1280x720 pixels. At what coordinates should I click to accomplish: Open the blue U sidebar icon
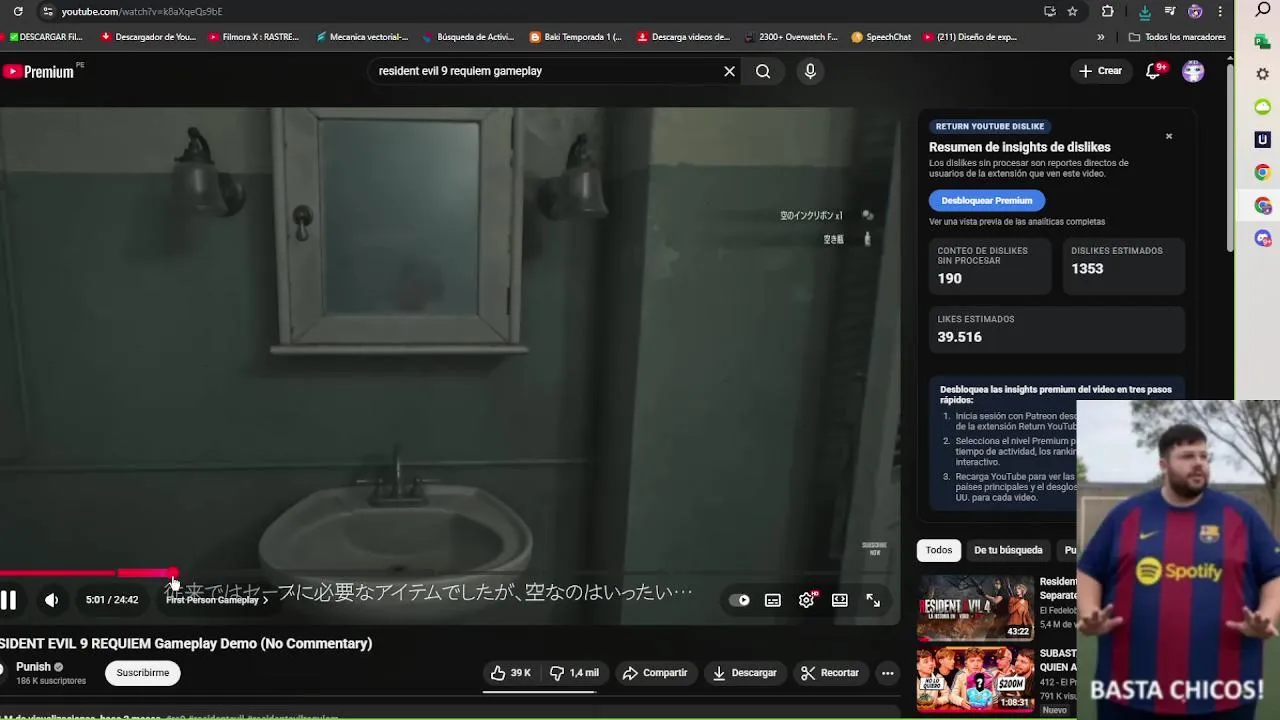1263,140
